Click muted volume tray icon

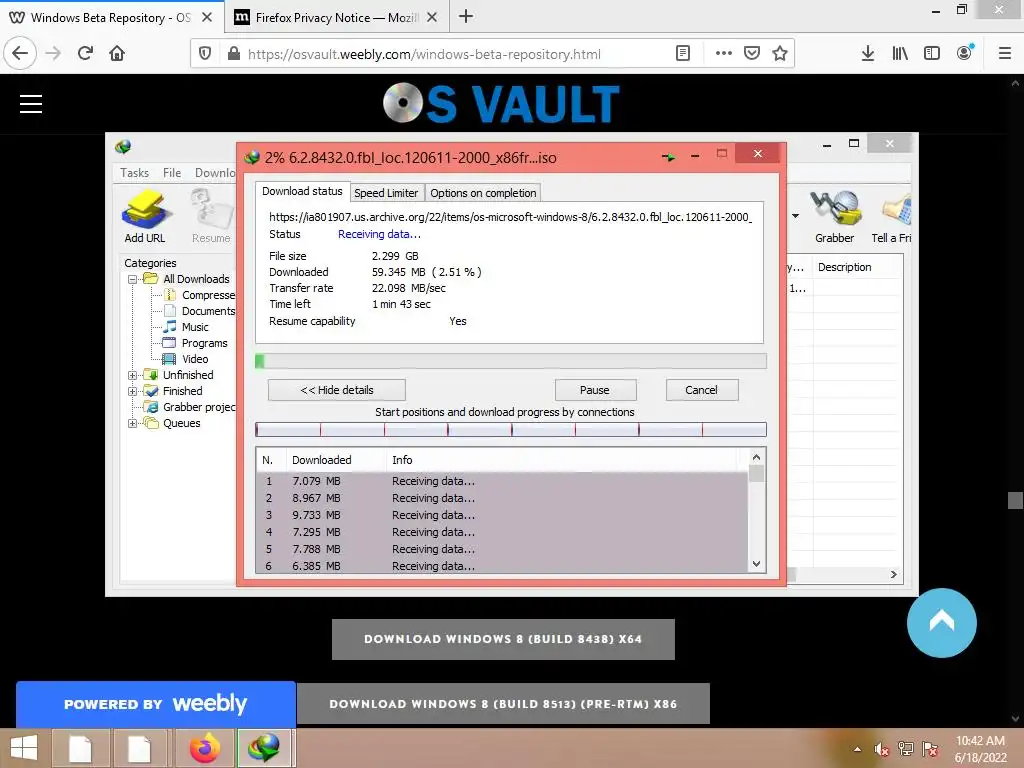[x=882, y=750]
